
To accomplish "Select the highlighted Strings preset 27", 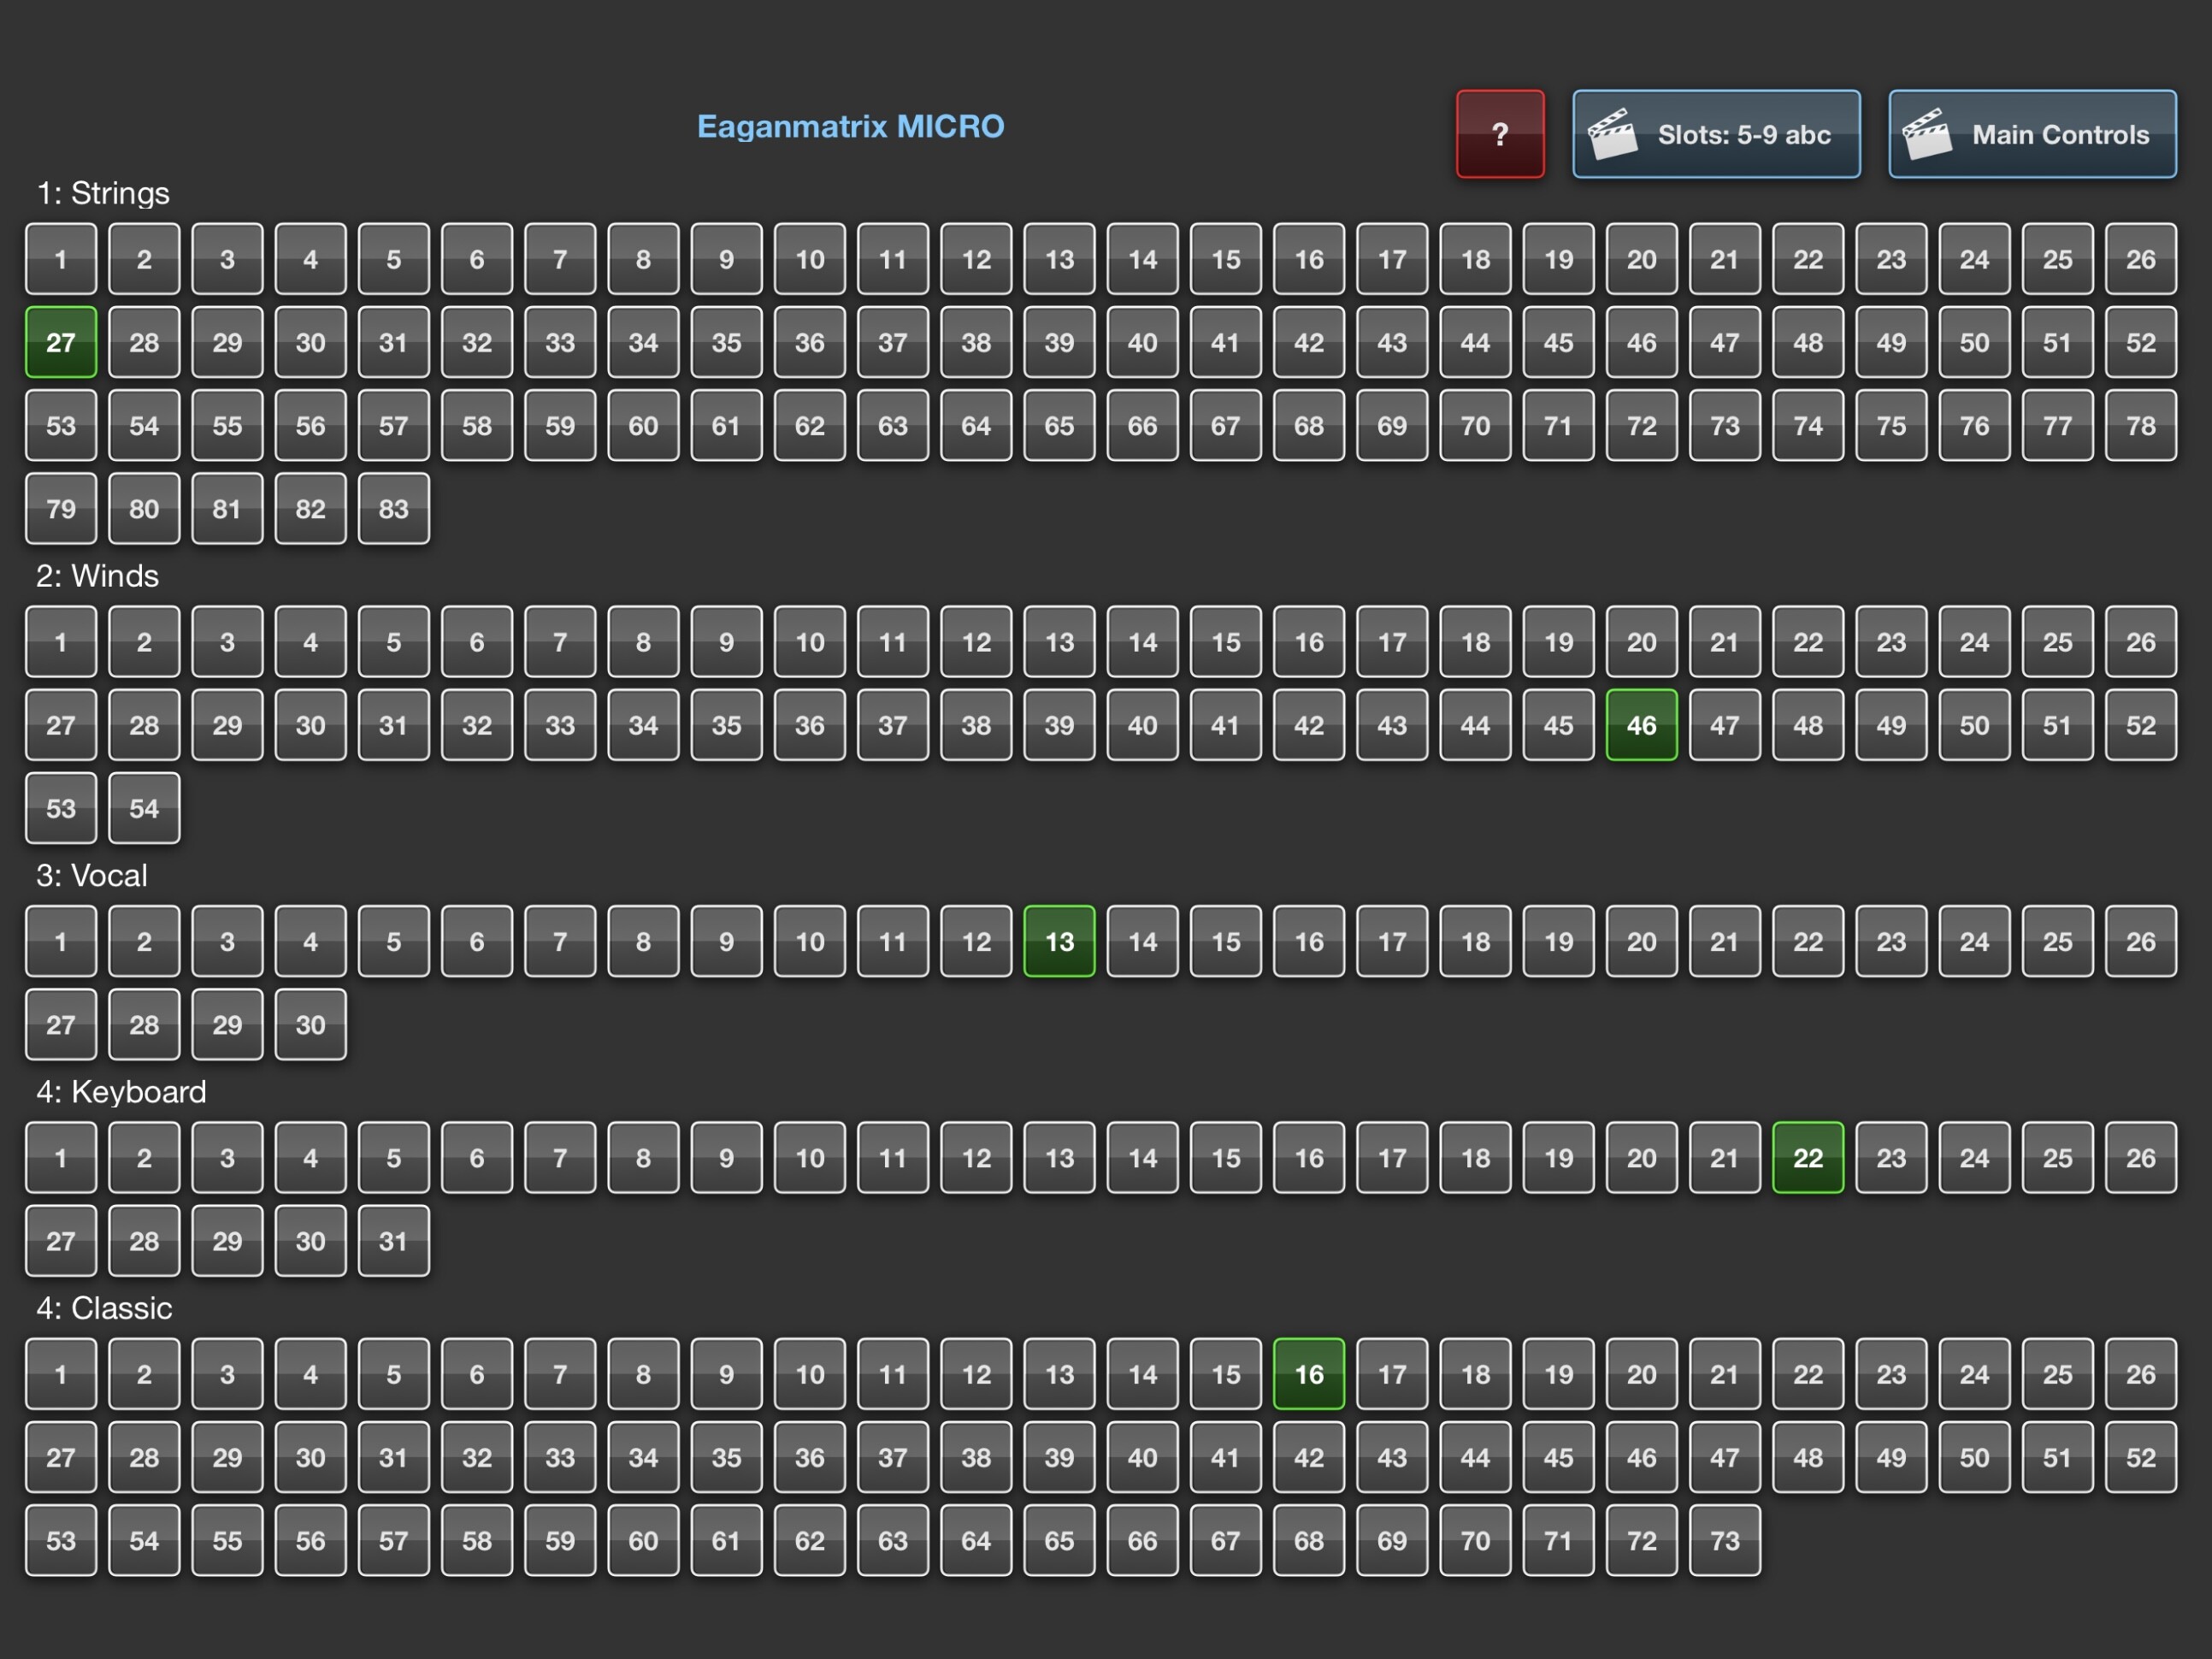I will pos(61,342).
